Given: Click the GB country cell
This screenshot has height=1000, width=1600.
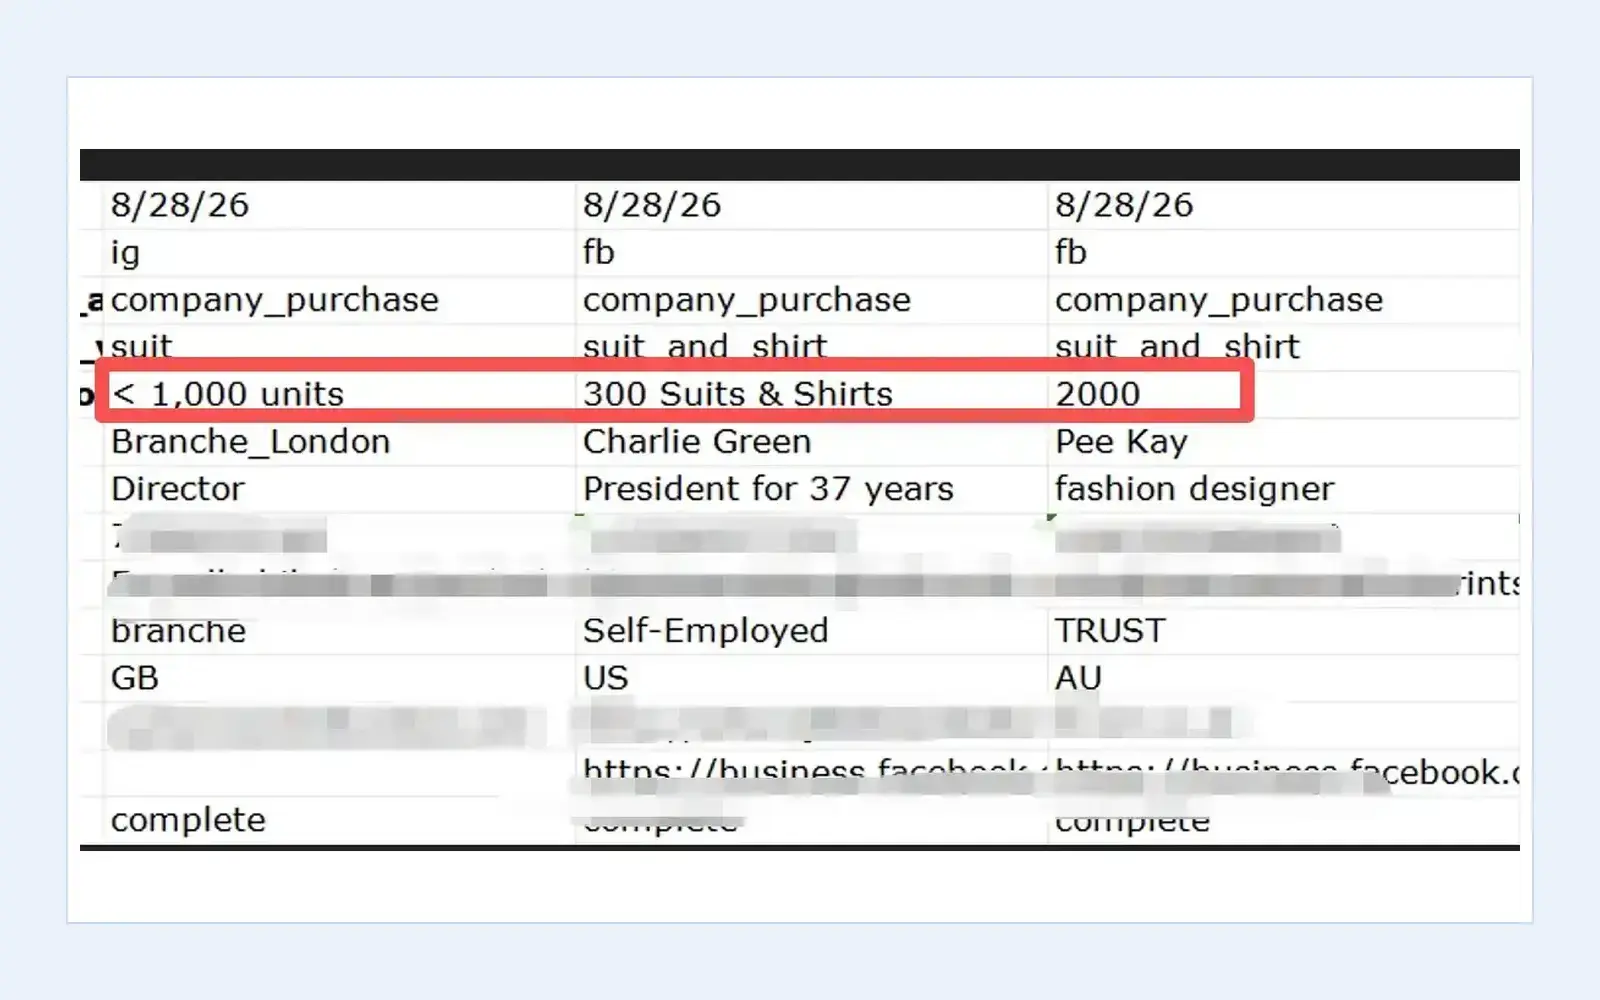Looking at the screenshot, I should click(x=339, y=678).
